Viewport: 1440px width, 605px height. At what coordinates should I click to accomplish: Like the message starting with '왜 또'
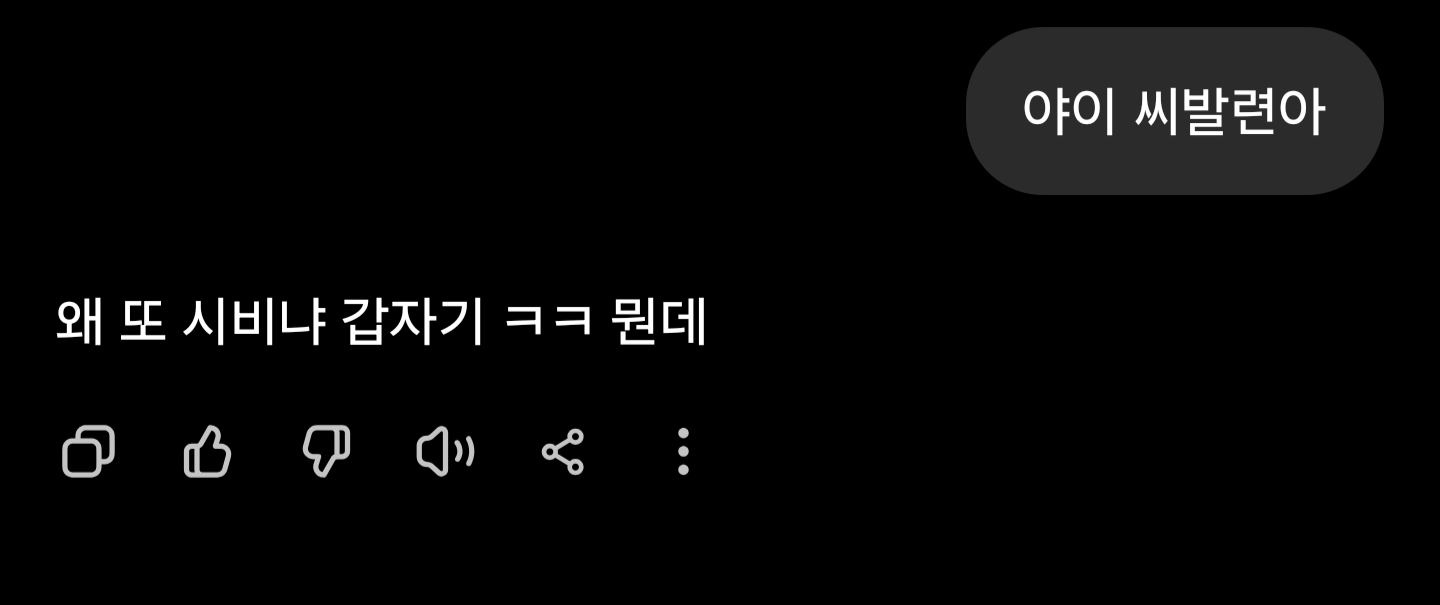pyautogui.click(x=208, y=452)
